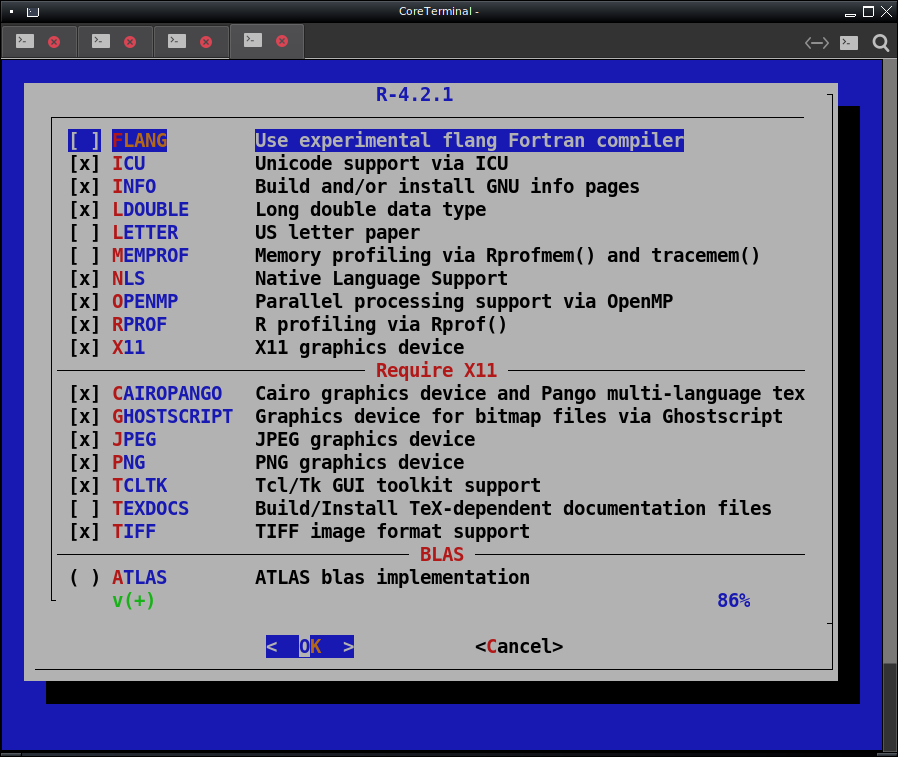
Task: Open the search magnifier icon
Action: pos(880,43)
